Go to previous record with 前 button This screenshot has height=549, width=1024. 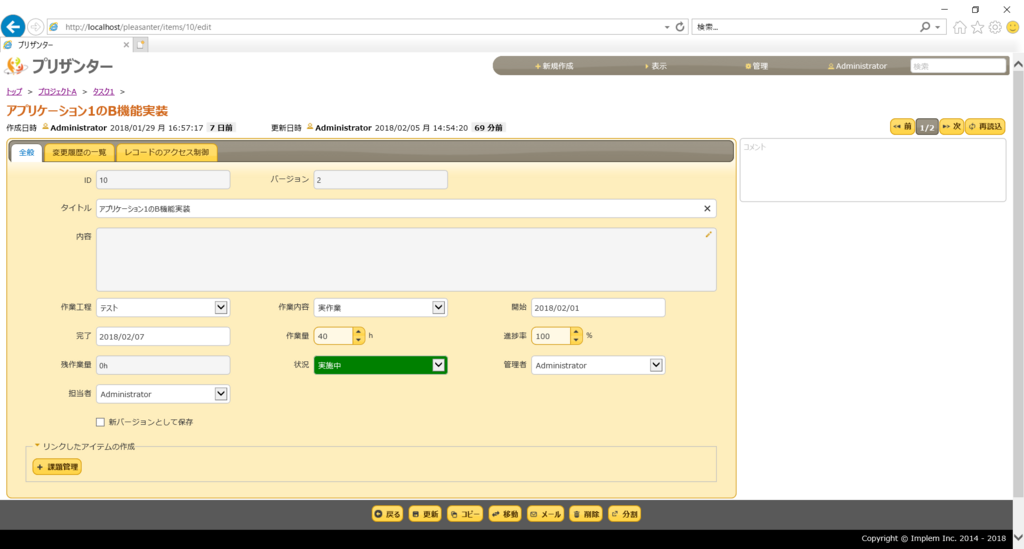(x=903, y=127)
